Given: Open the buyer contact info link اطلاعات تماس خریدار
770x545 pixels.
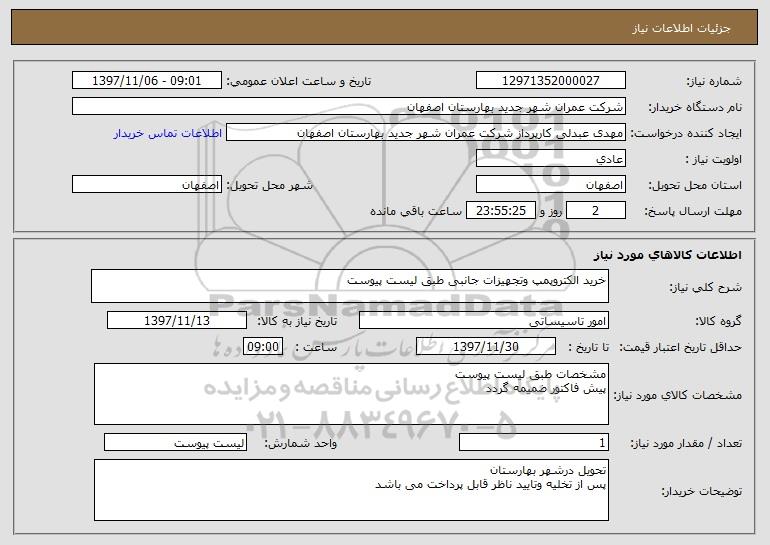Looking at the screenshot, I should coord(168,134).
